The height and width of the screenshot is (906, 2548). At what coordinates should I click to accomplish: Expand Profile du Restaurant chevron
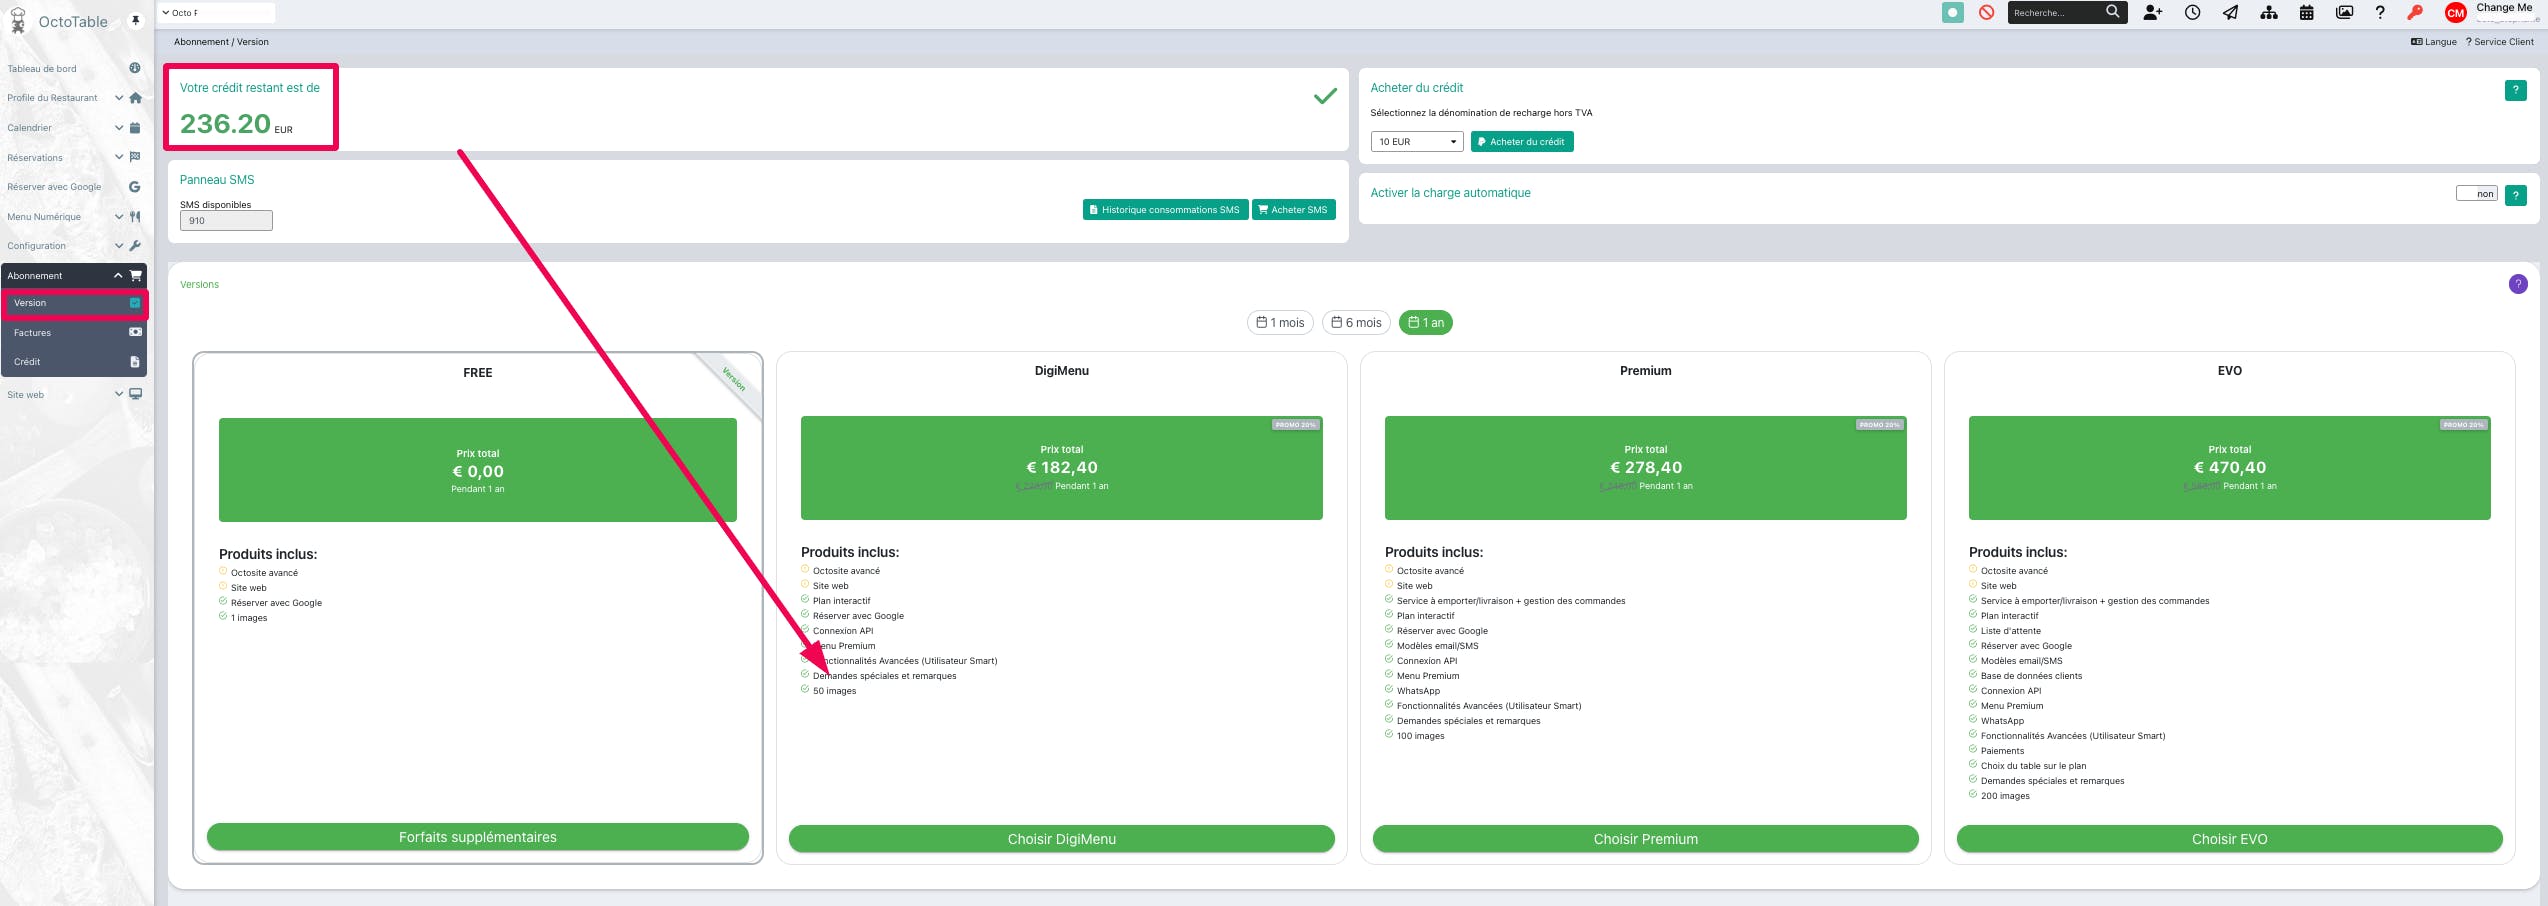pyautogui.click(x=119, y=98)
